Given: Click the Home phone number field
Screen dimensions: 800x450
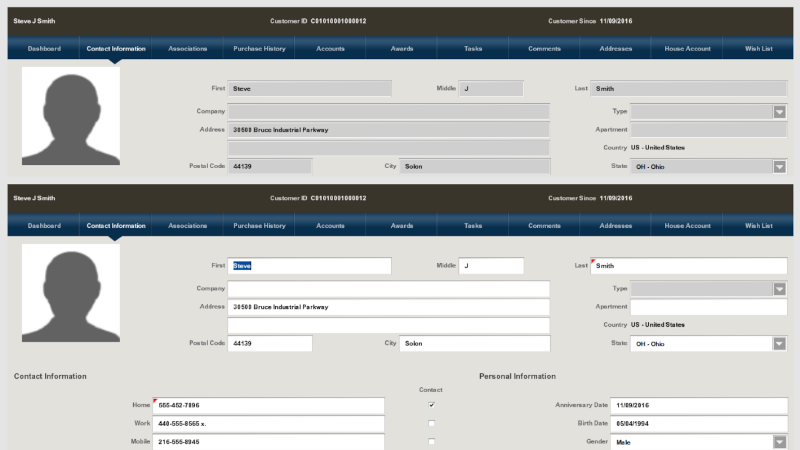Looking at the screenshot, I should (268, 405).
